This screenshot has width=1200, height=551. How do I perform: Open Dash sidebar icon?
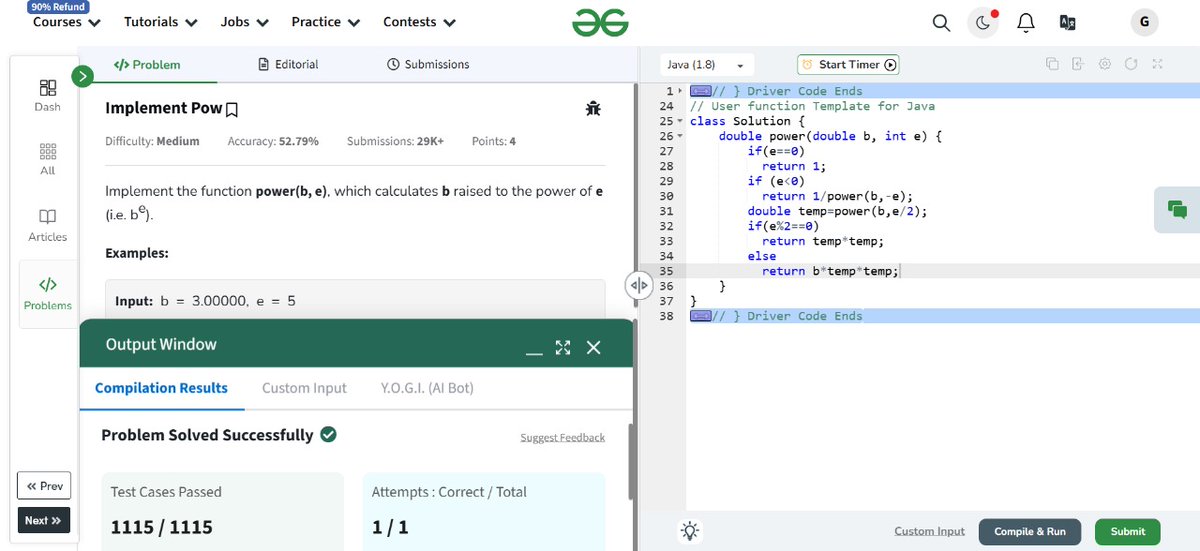pos(47,96)
